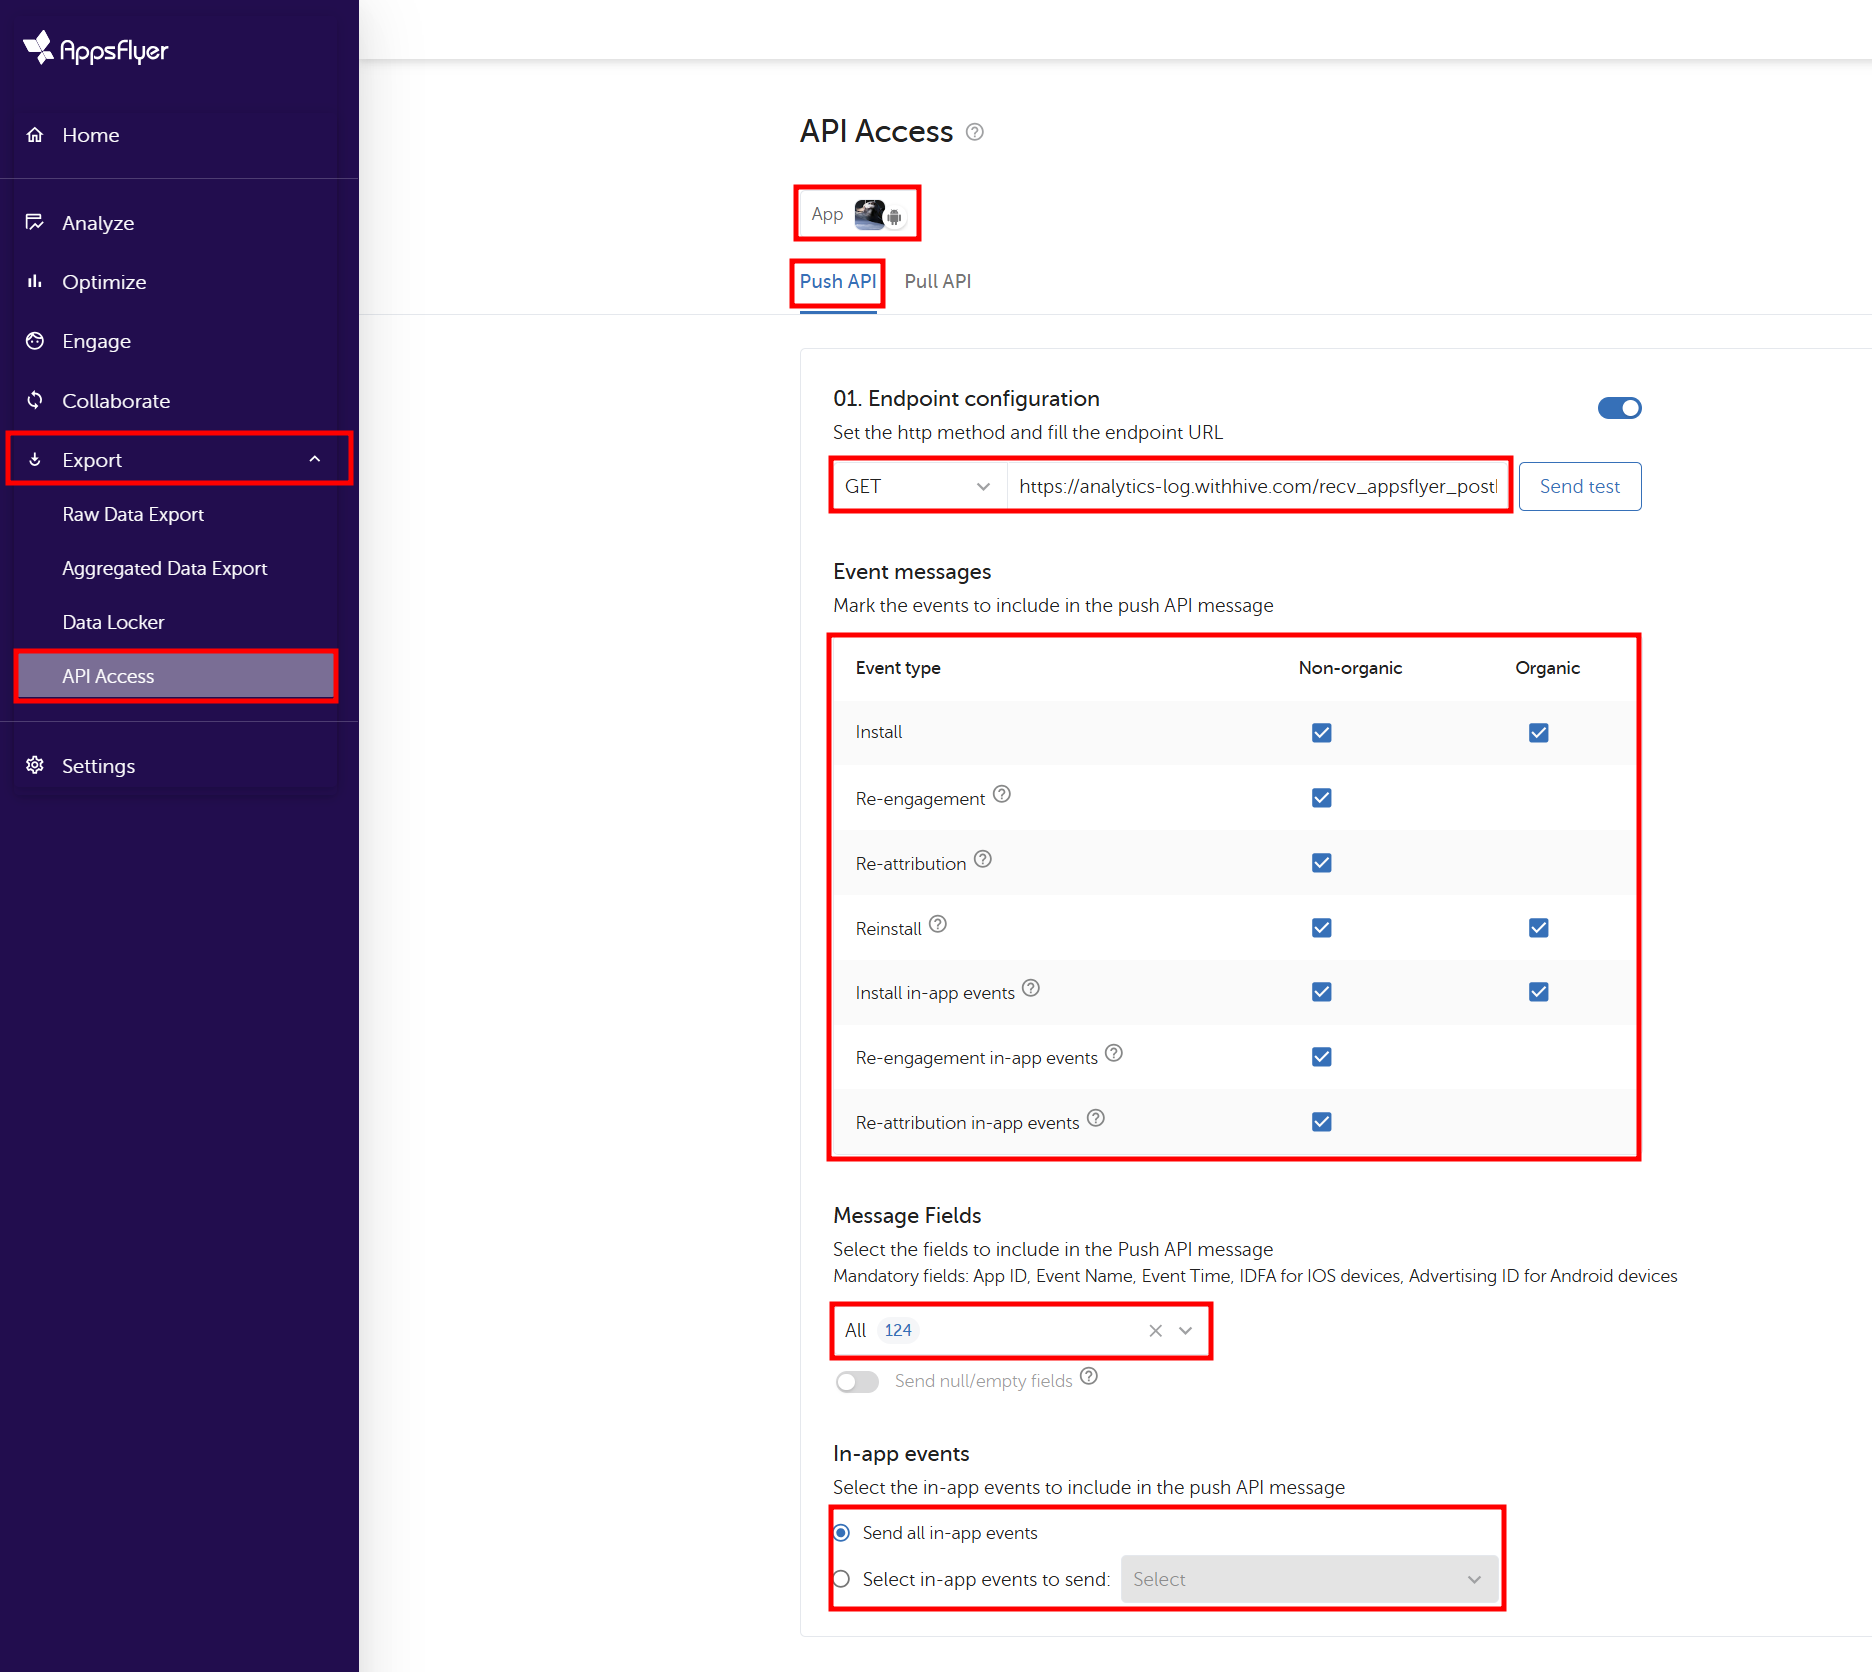
Task: Click the Send test button
Action: pyautogui.click(x=1579, y=486)
